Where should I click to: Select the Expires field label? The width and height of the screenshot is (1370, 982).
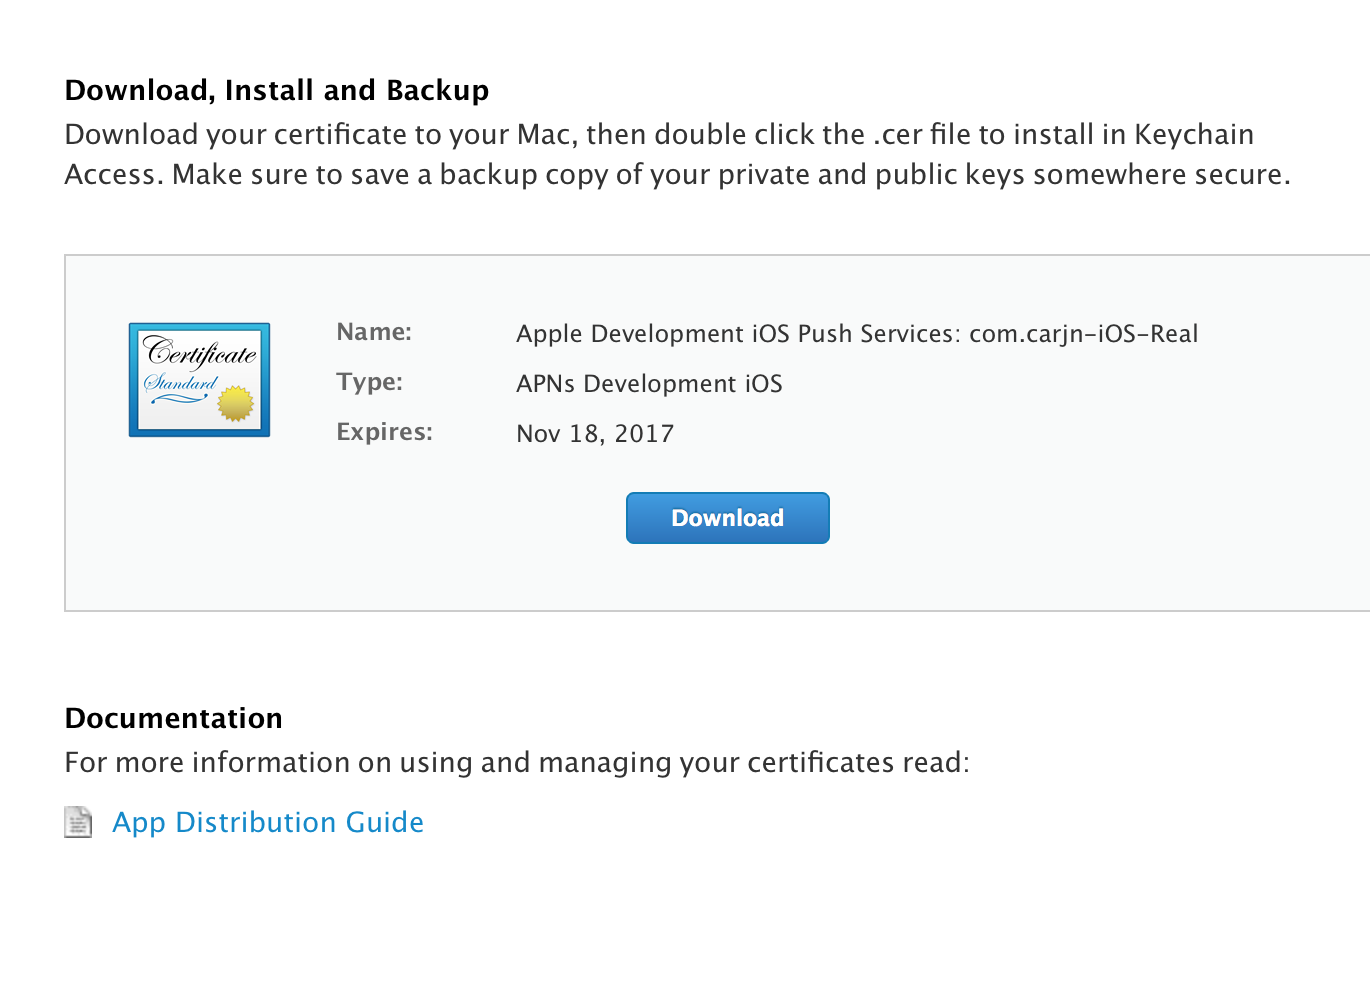[384, 432]
